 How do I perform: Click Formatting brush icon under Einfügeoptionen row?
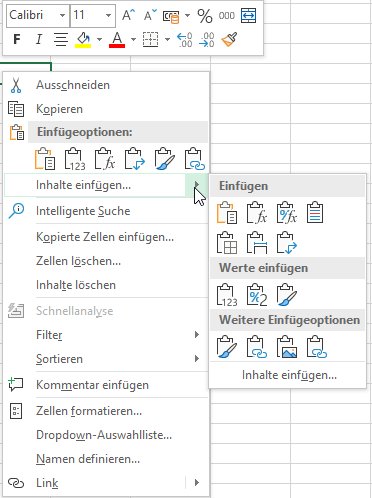coord(165,159)
